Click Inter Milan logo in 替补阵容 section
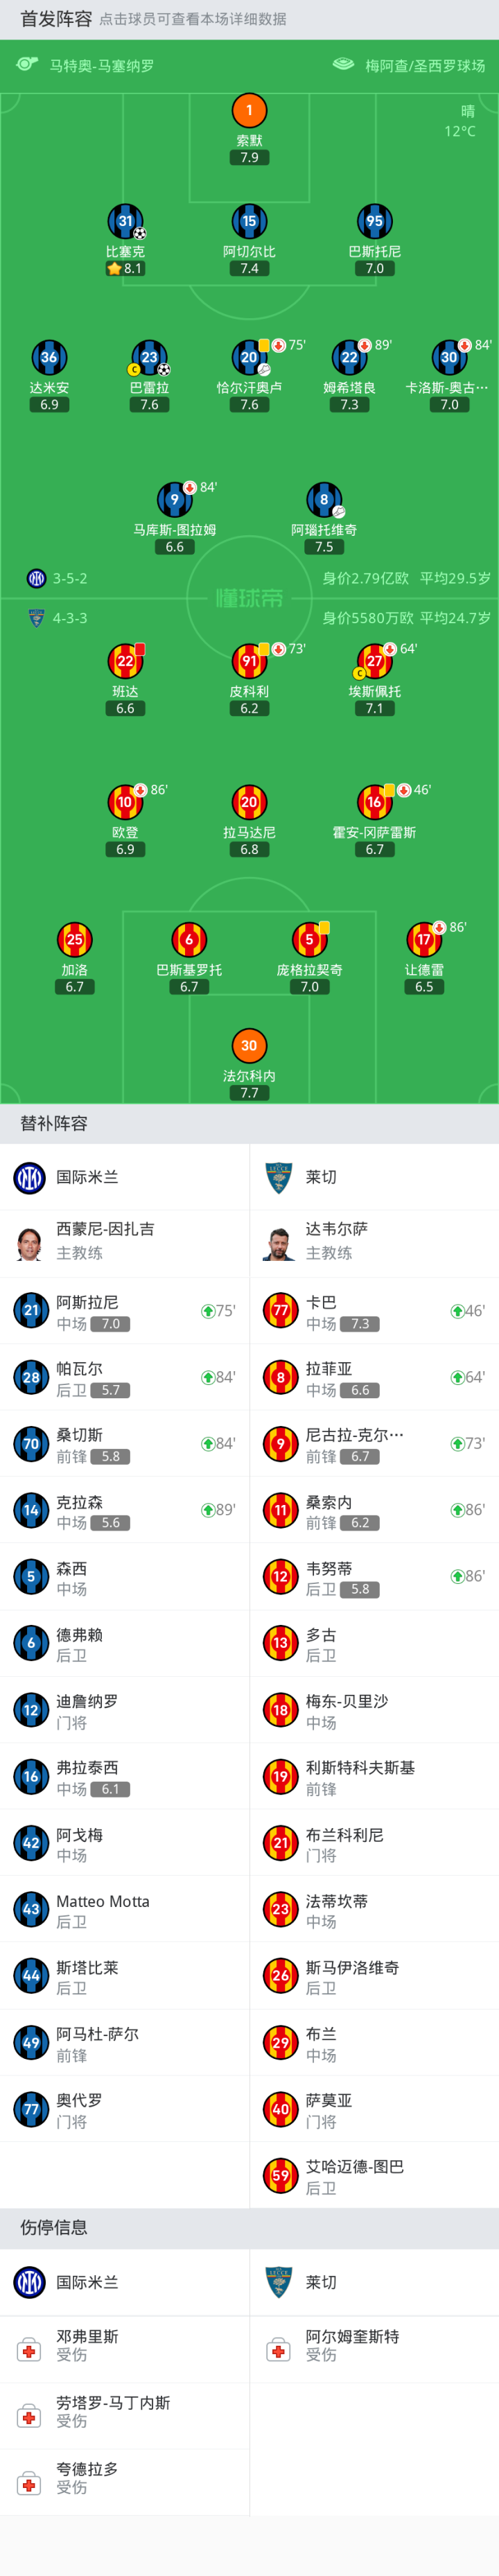The width and height of the screenshot is (499, 2576). point(30,1177)
